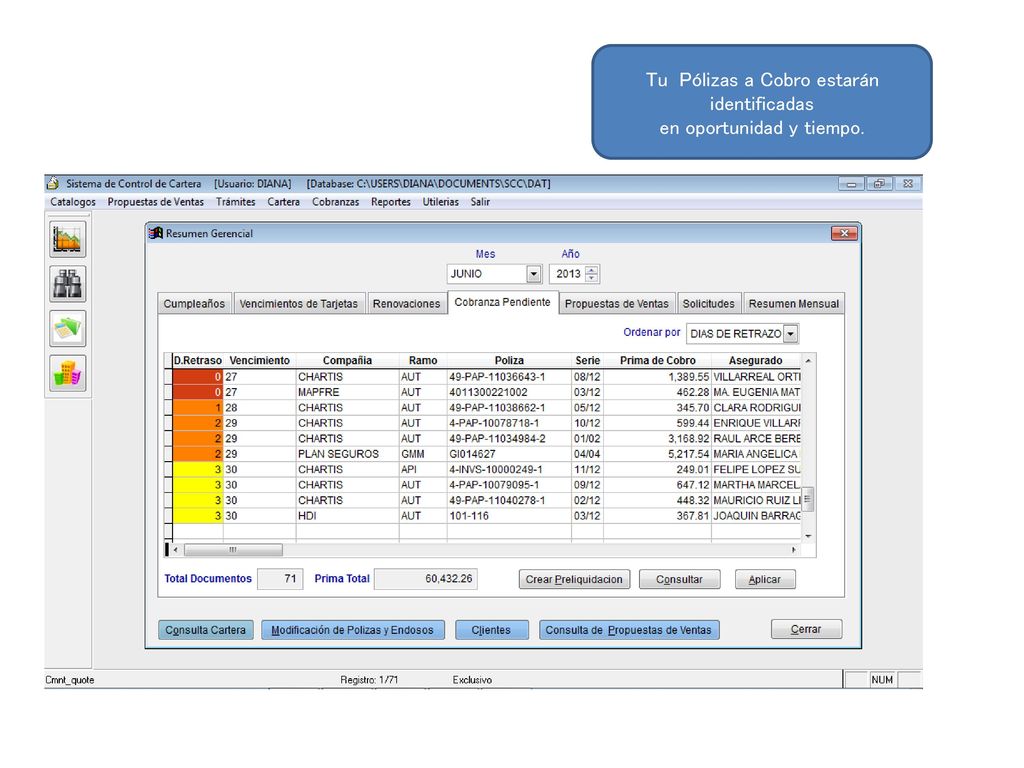Click the Salir menu item
This screenshot has width=1024, height=768.
(480, 202)
